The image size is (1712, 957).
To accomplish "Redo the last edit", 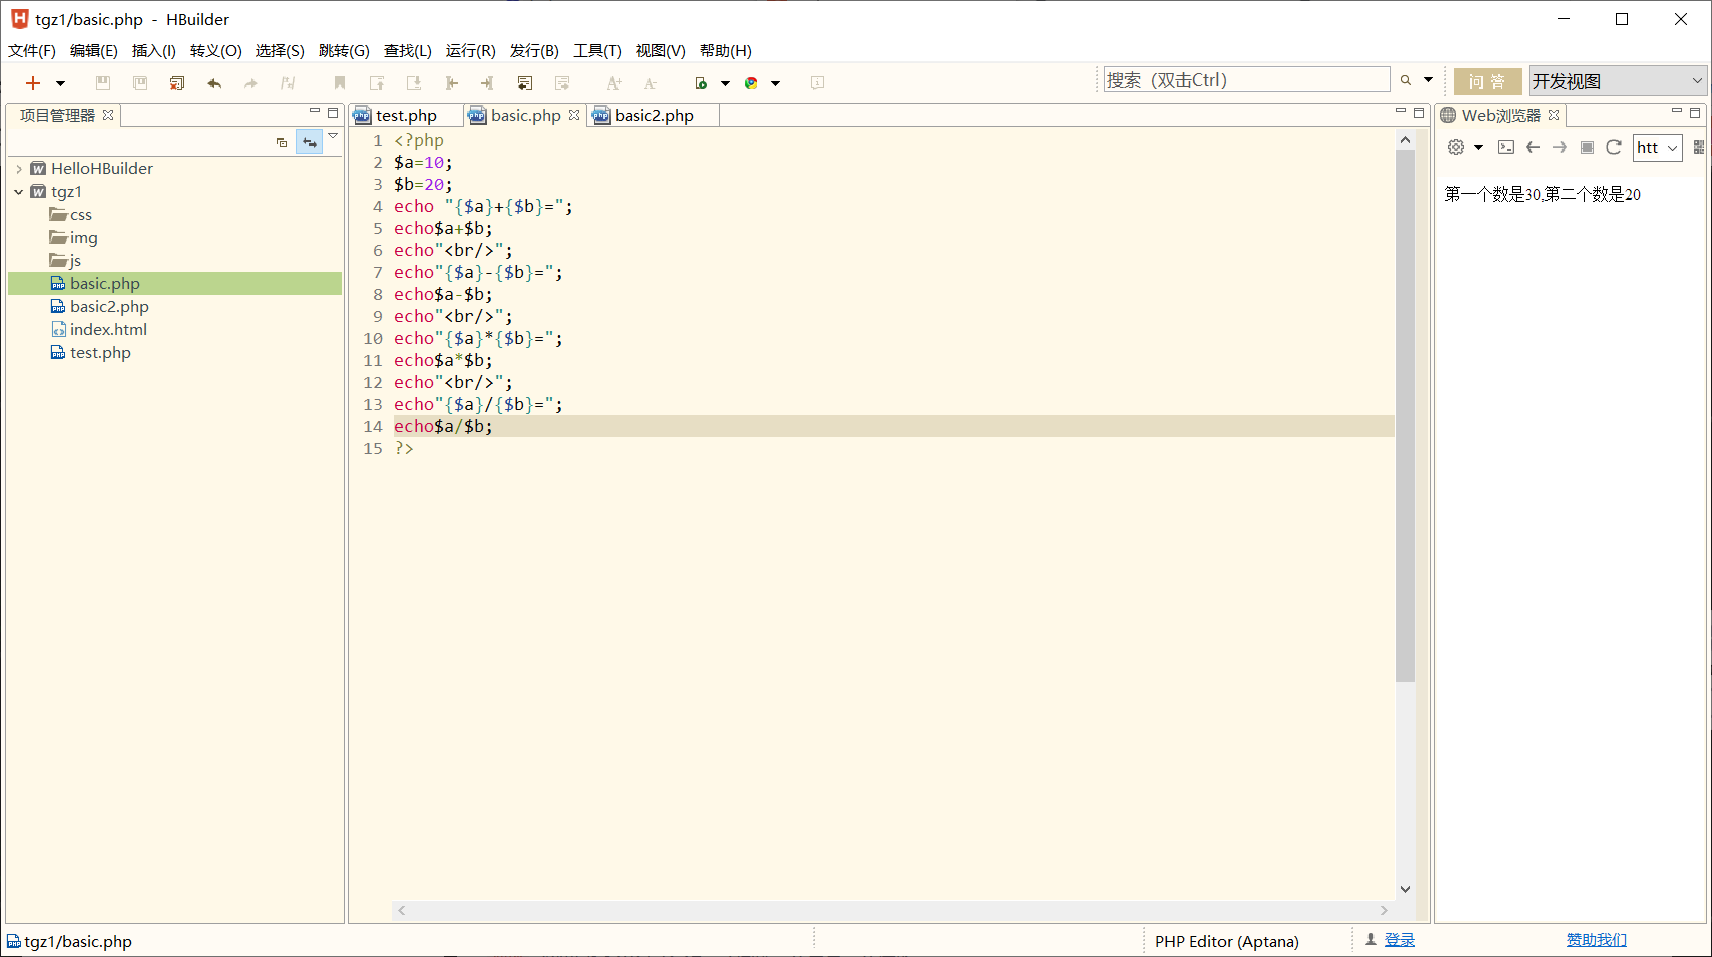I will [x=250, y=83].
